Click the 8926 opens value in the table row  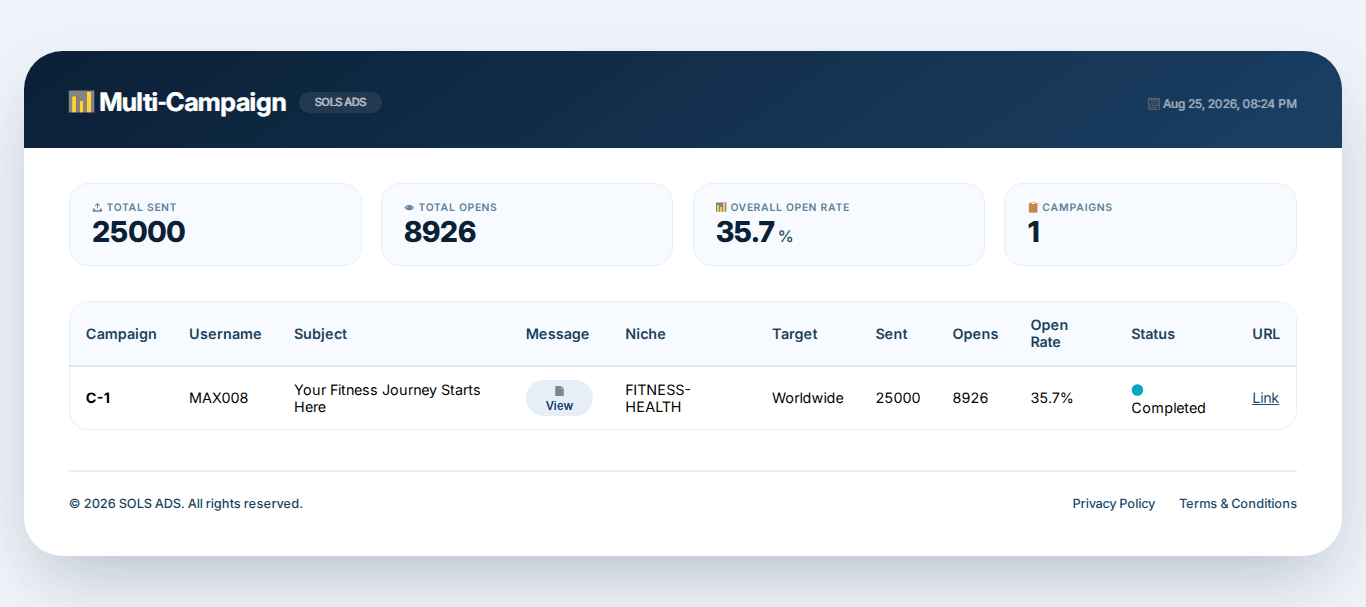[x=970, y=398]
